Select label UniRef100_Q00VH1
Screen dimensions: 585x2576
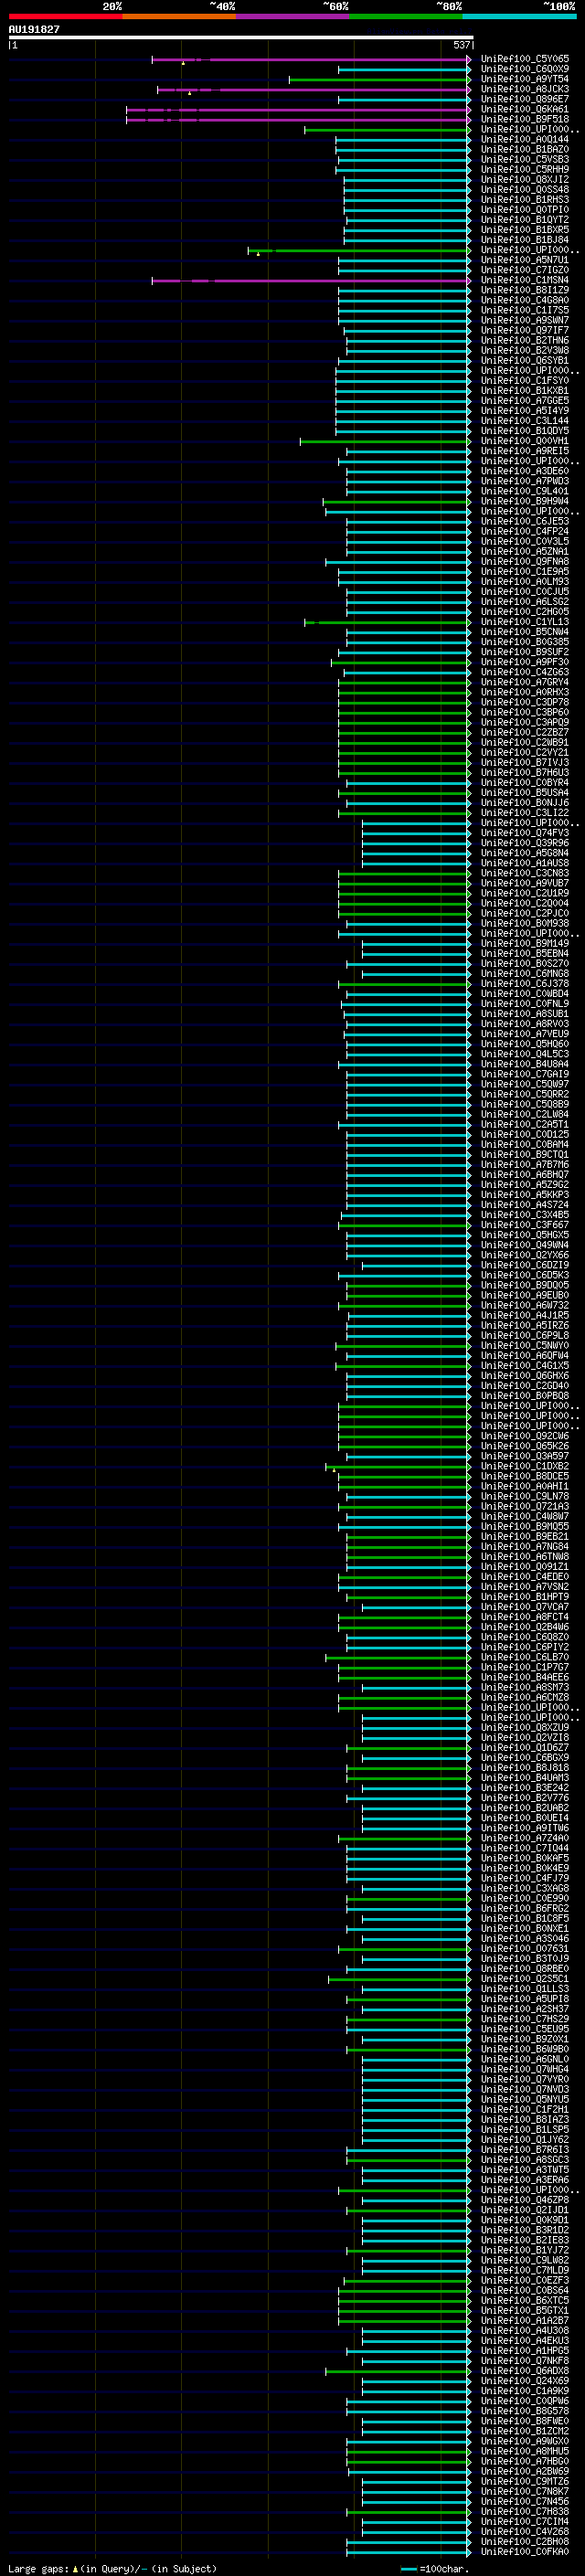tap(524, 441)
